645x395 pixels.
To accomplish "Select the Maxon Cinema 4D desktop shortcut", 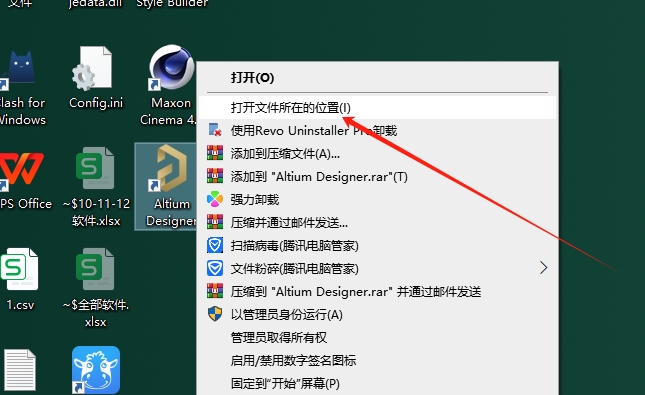I will pyautogui.click(x=172, y=67).
